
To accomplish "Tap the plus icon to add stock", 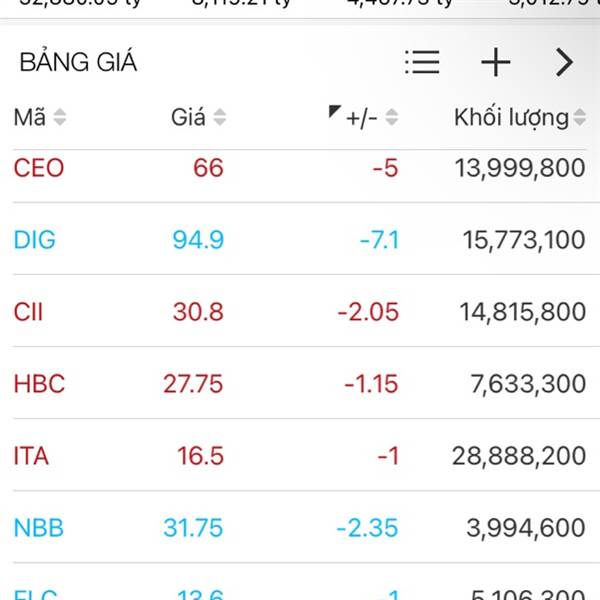I will pos(496,62).
